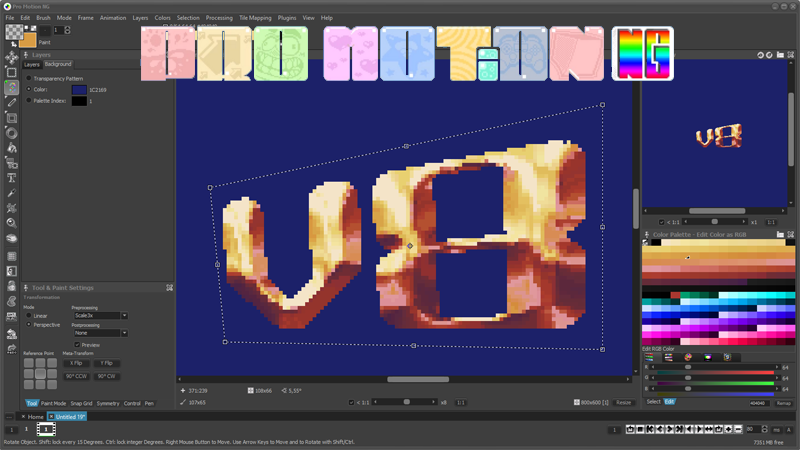The height and width of the screenshot is (450, 800).
Task: Enable the Preview checkbox
Action: click(x=77, y=345)
